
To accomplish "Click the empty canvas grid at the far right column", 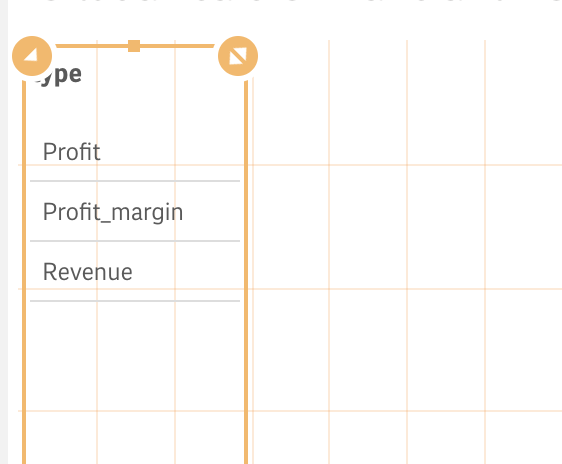I will [x=524, y=227].
